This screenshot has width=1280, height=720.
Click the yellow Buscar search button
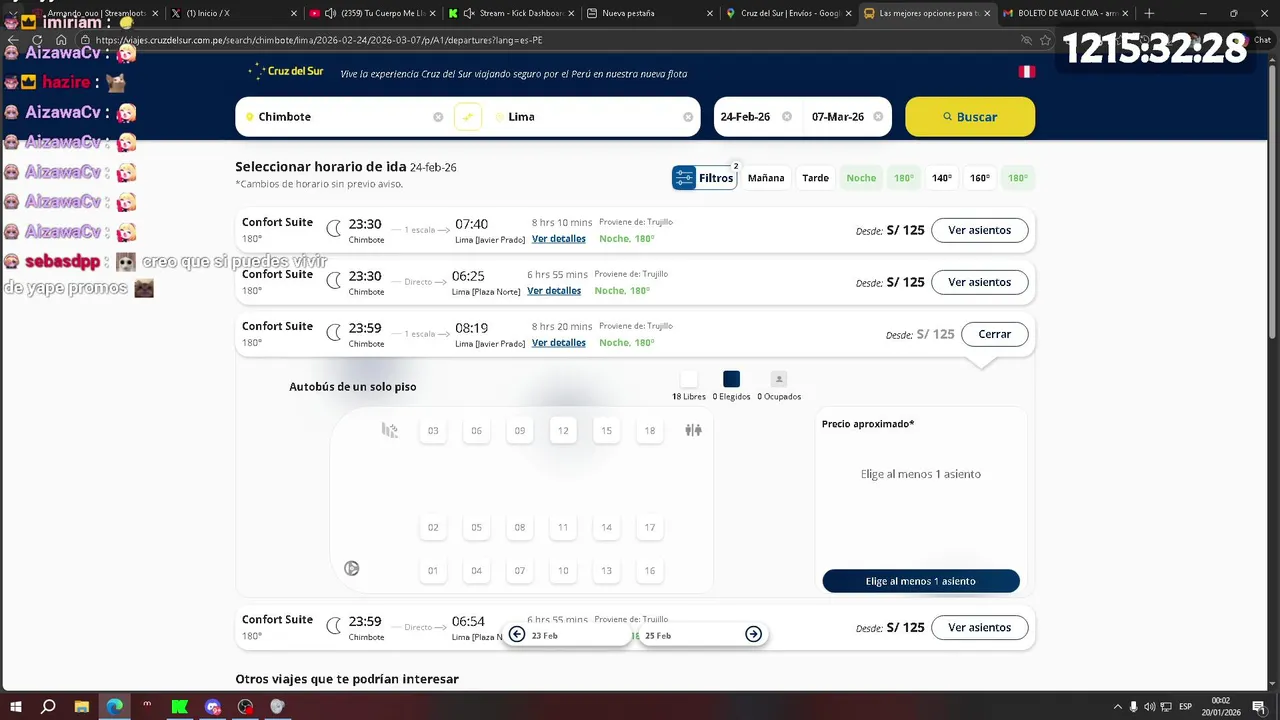970,117
